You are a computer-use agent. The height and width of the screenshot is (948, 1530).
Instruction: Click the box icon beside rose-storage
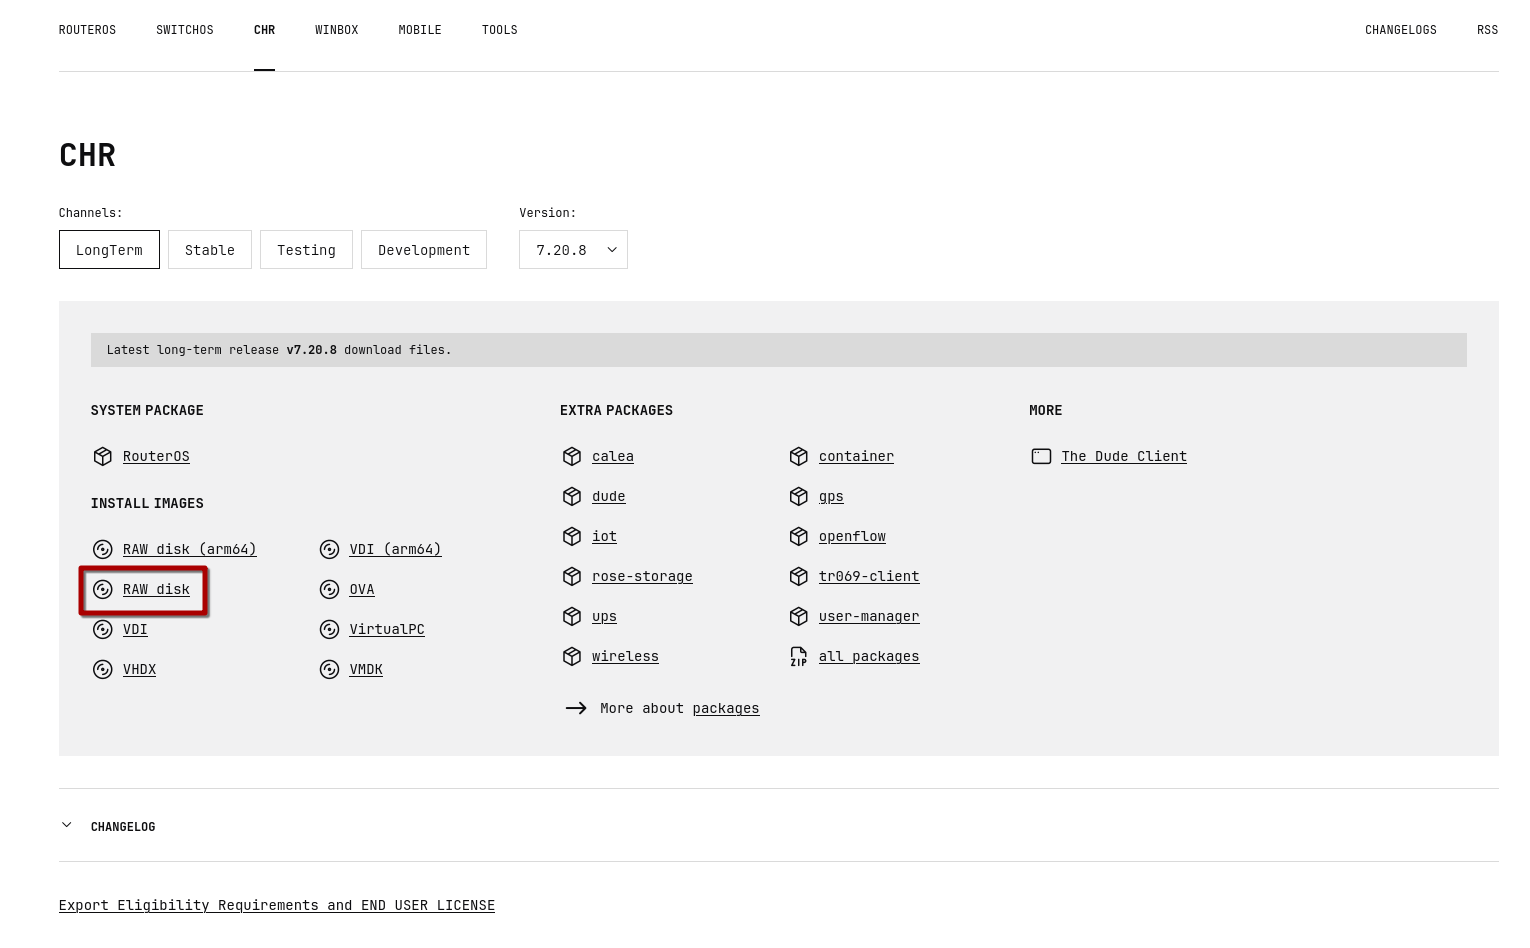coord(572,576)
